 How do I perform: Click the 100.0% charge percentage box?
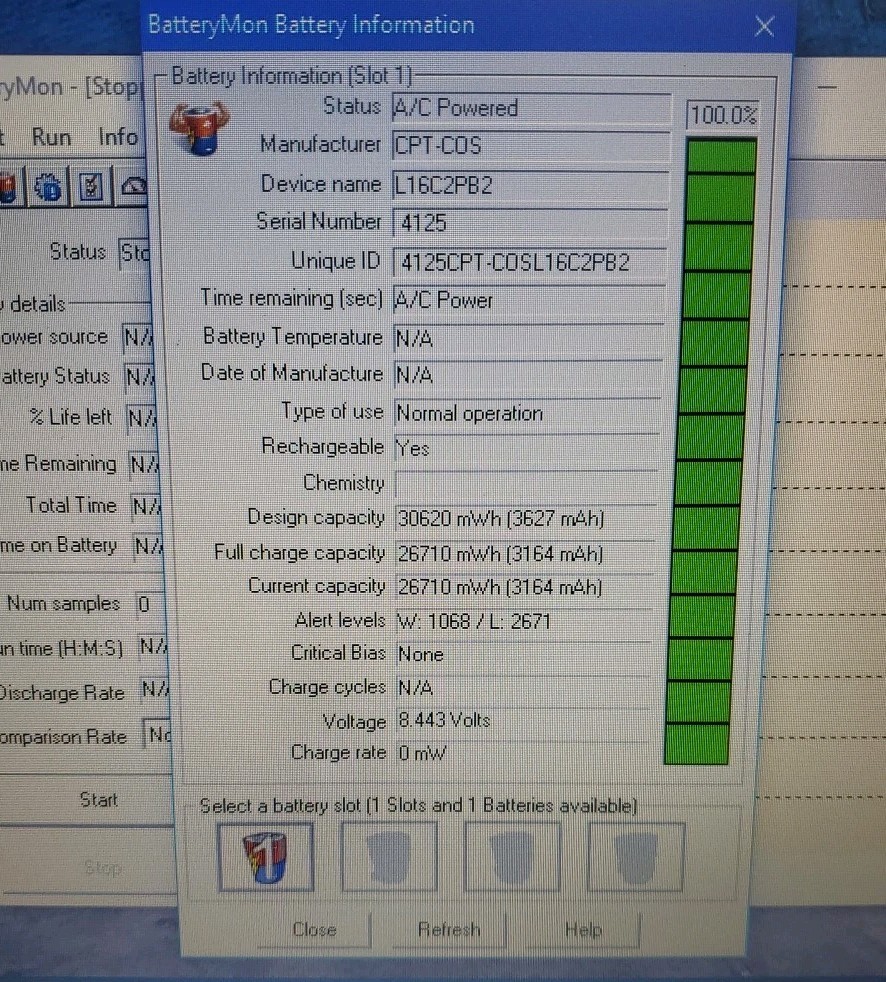pyautogui.click(x=723, y=115)
